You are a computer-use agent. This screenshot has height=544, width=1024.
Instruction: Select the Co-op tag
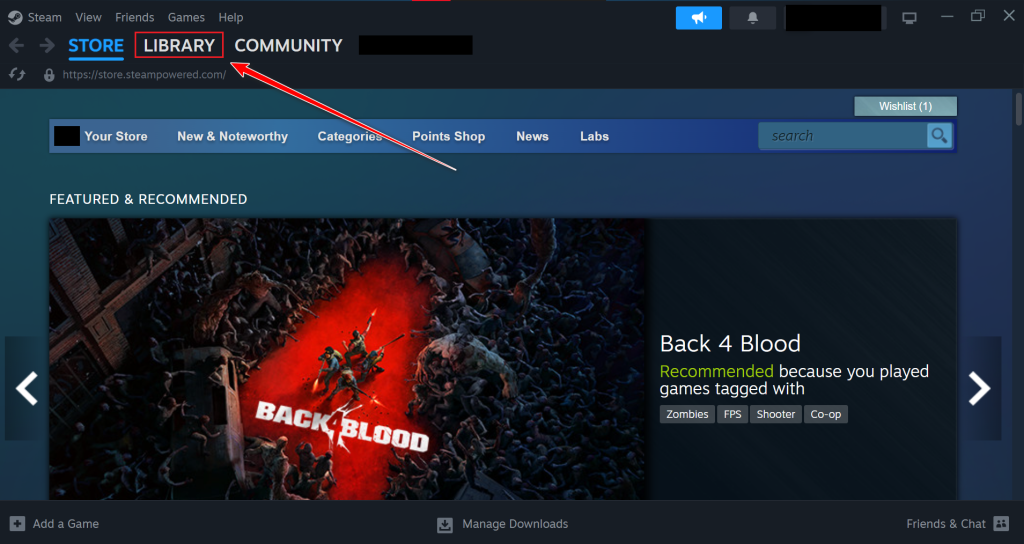(x=825, y=414)
